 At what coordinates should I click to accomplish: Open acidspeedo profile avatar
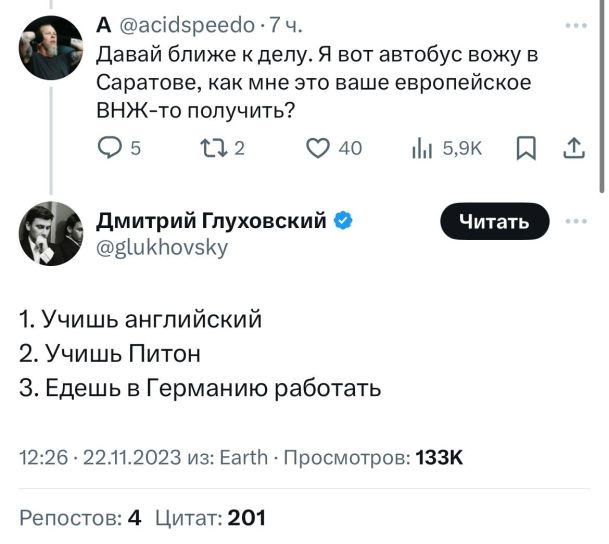pos(50,46)
